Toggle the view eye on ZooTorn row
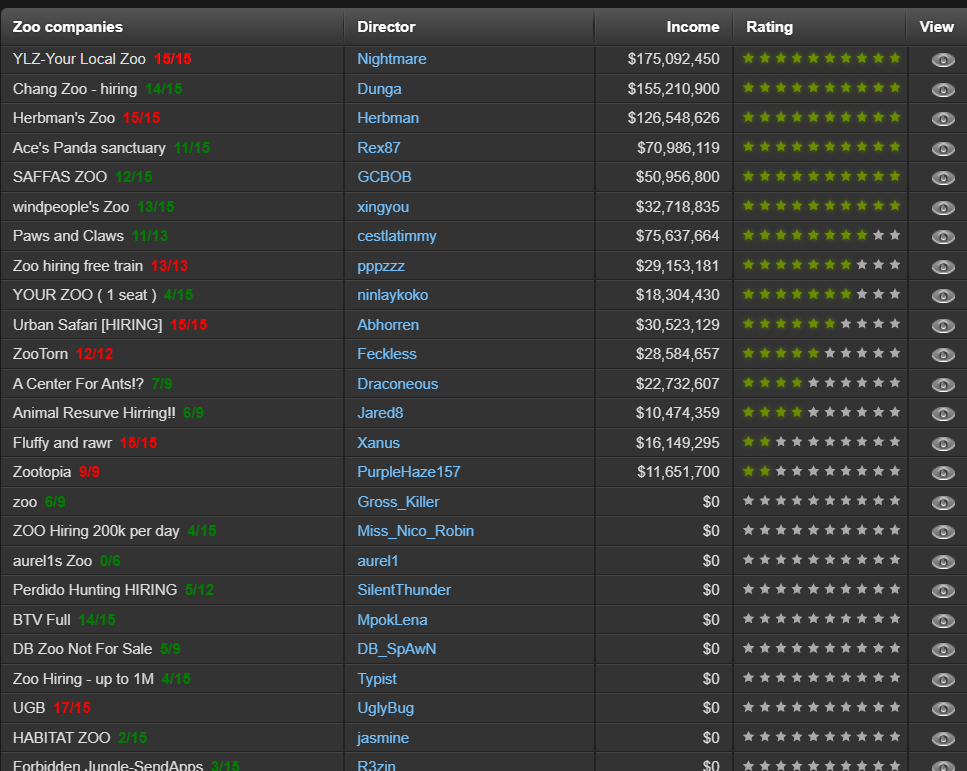Viewport: 967px width, 771px height. [942, 354]
